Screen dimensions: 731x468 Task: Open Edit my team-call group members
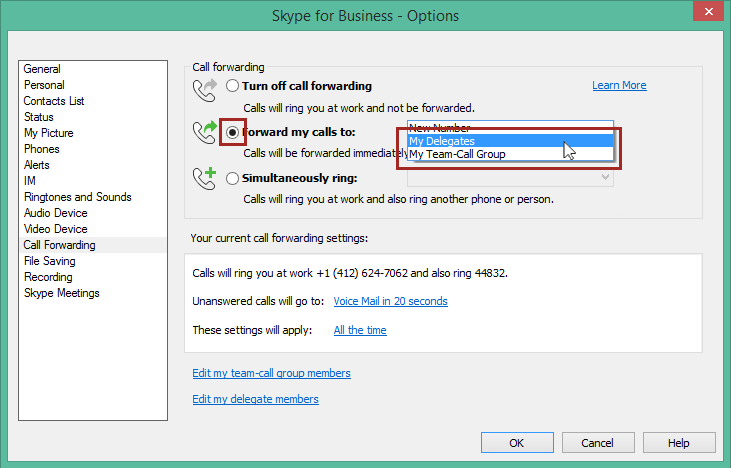pyautogui.click(x=271, y=373)
